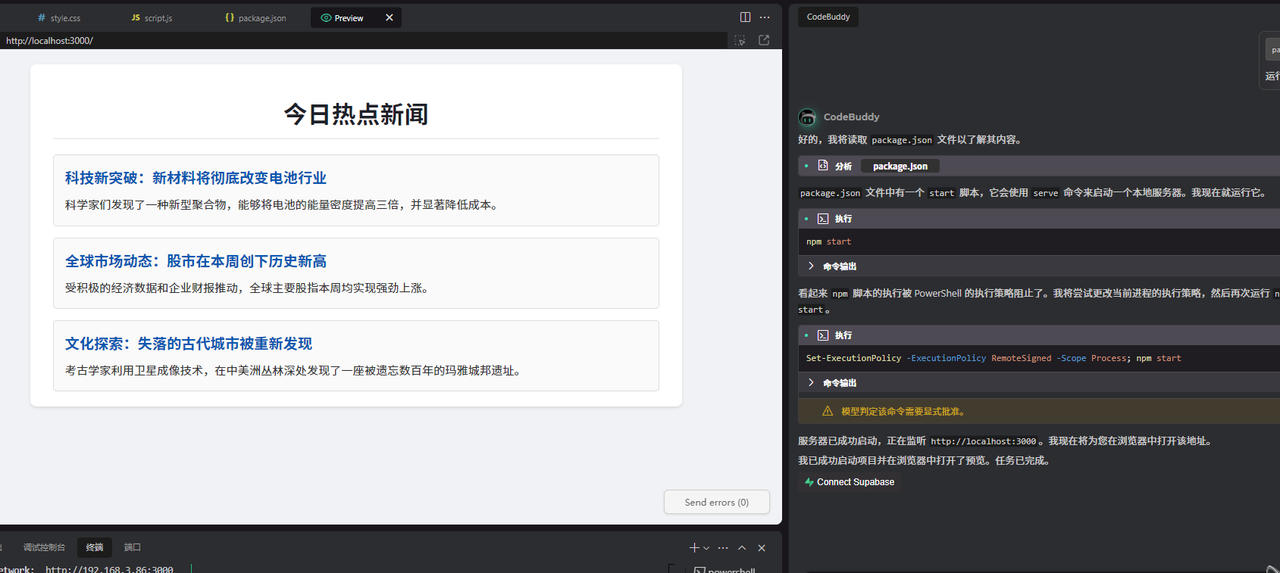This screenshot has width=1280, height=573.
Task: Click the yellow warning triangle icon
Action: click(x=827, y=411)
